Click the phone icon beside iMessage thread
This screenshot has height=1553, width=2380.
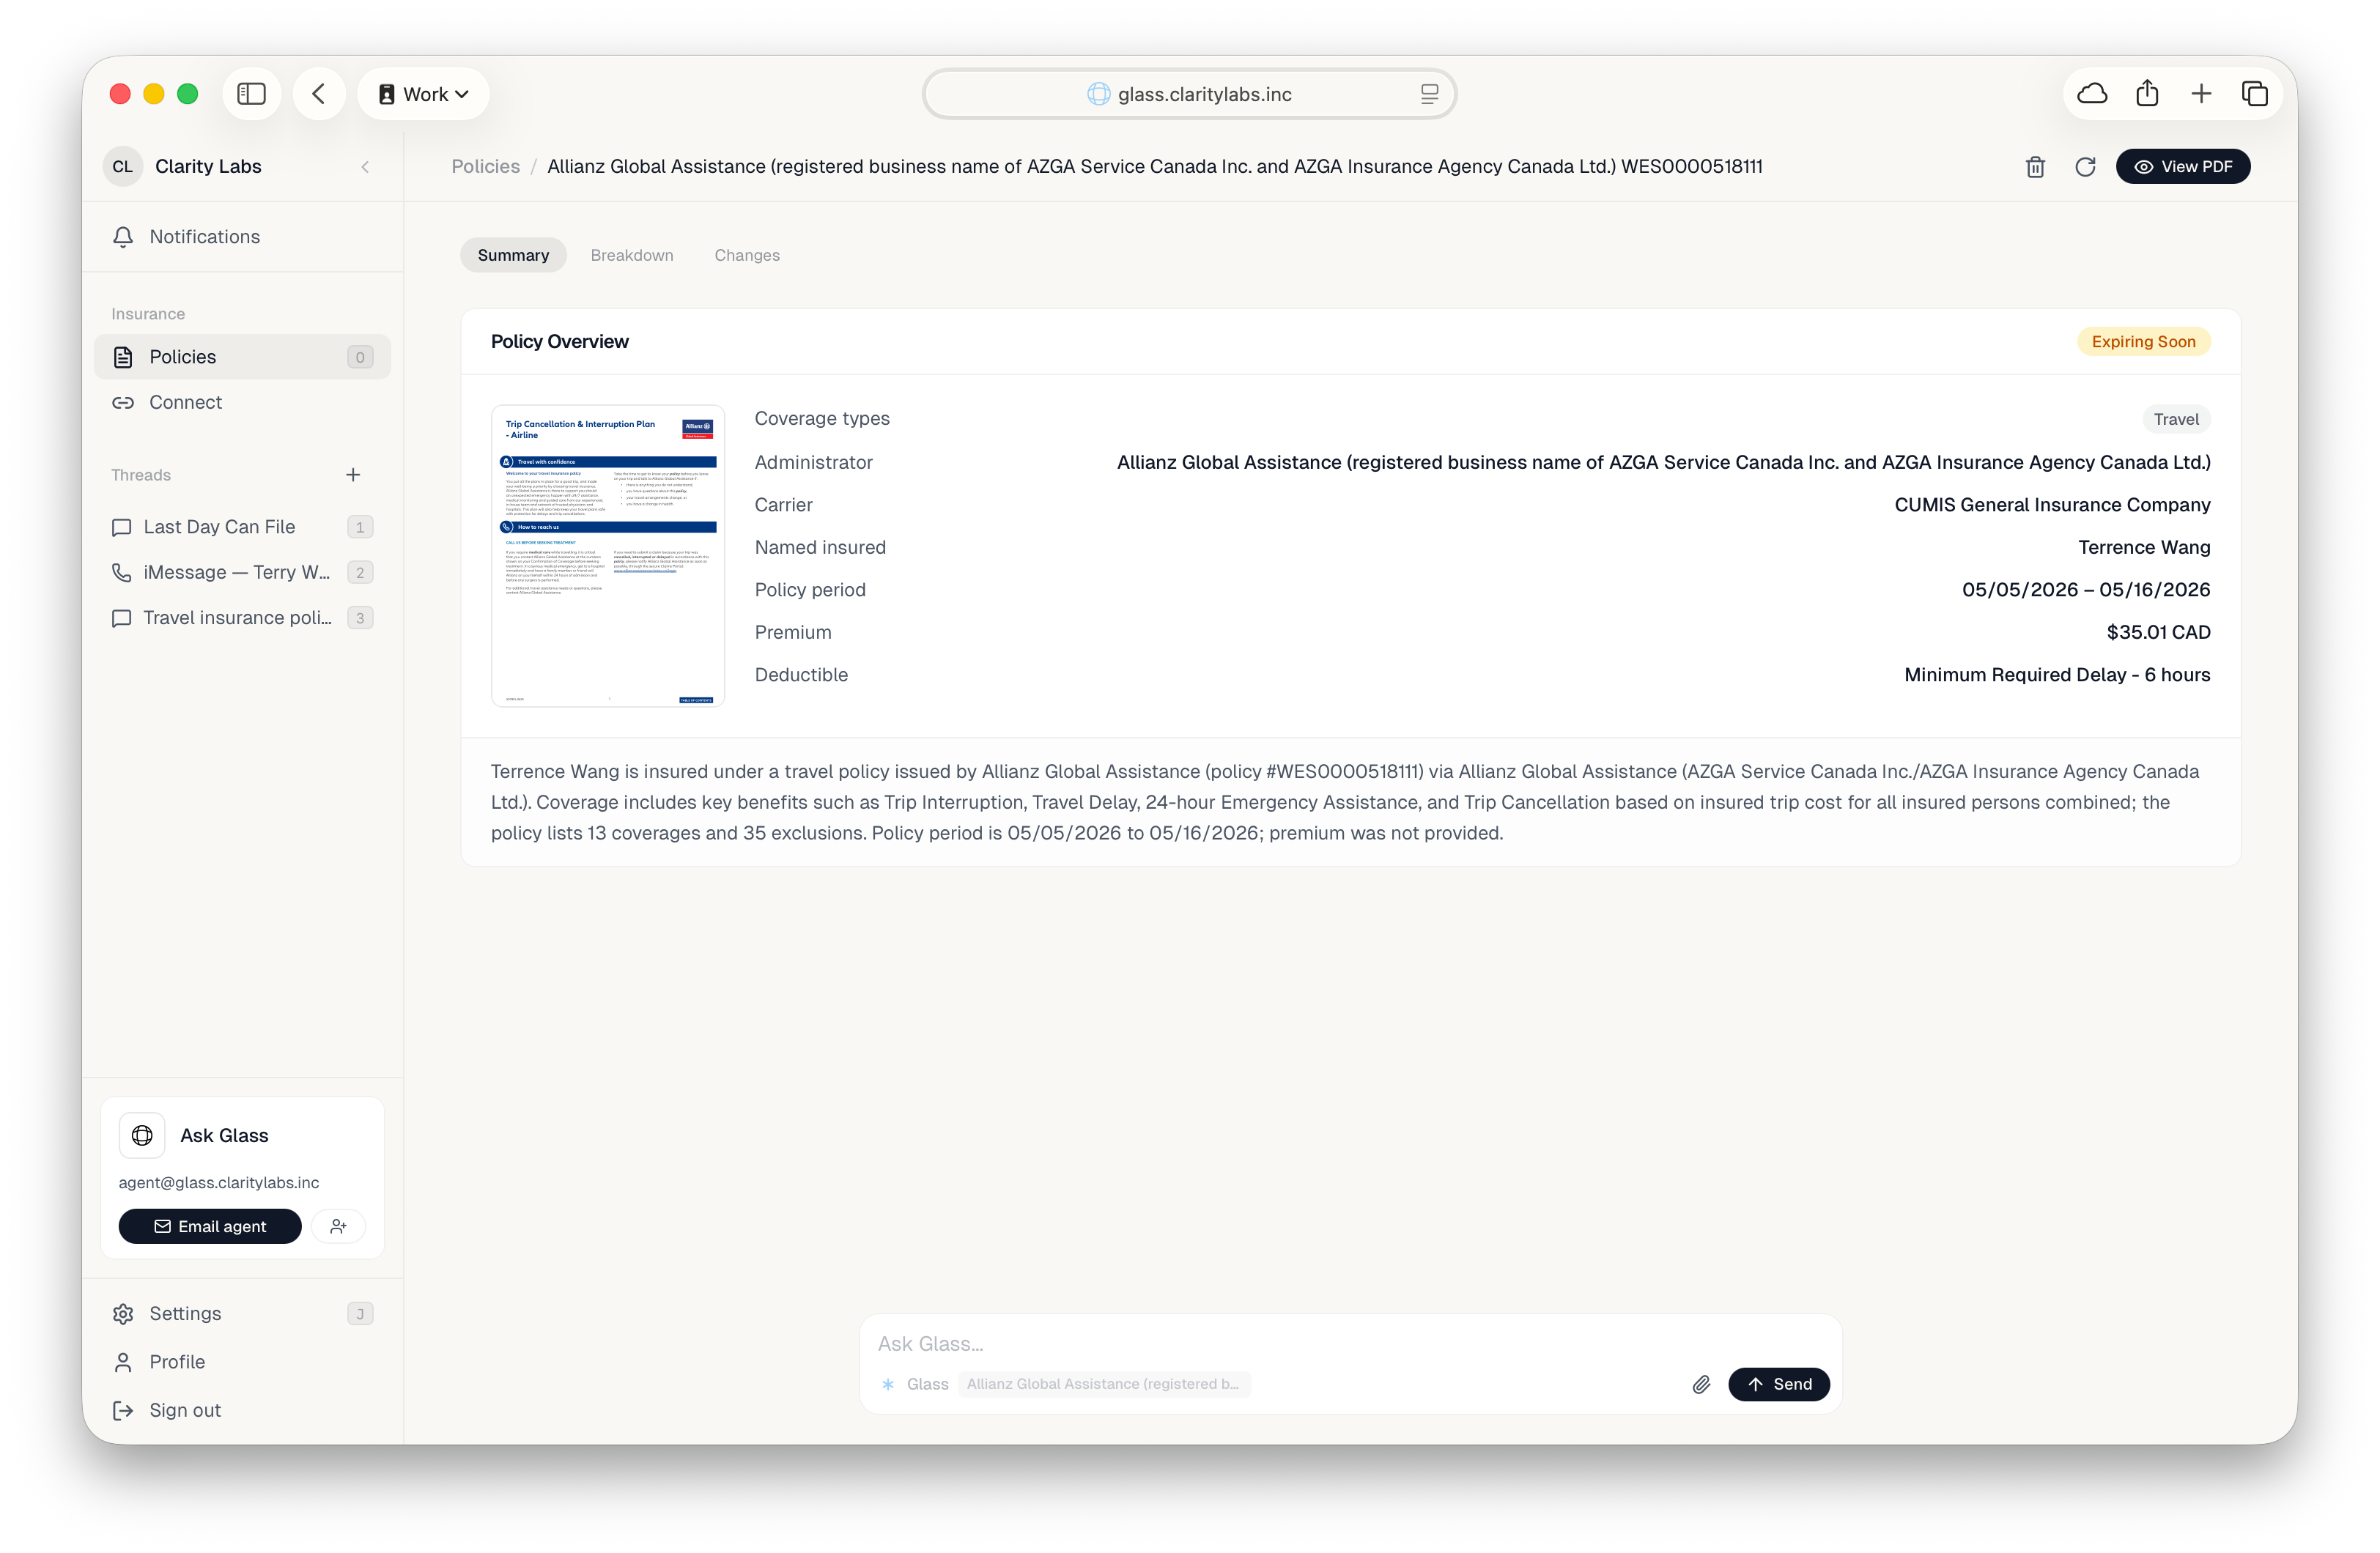(x=121, y=572)
